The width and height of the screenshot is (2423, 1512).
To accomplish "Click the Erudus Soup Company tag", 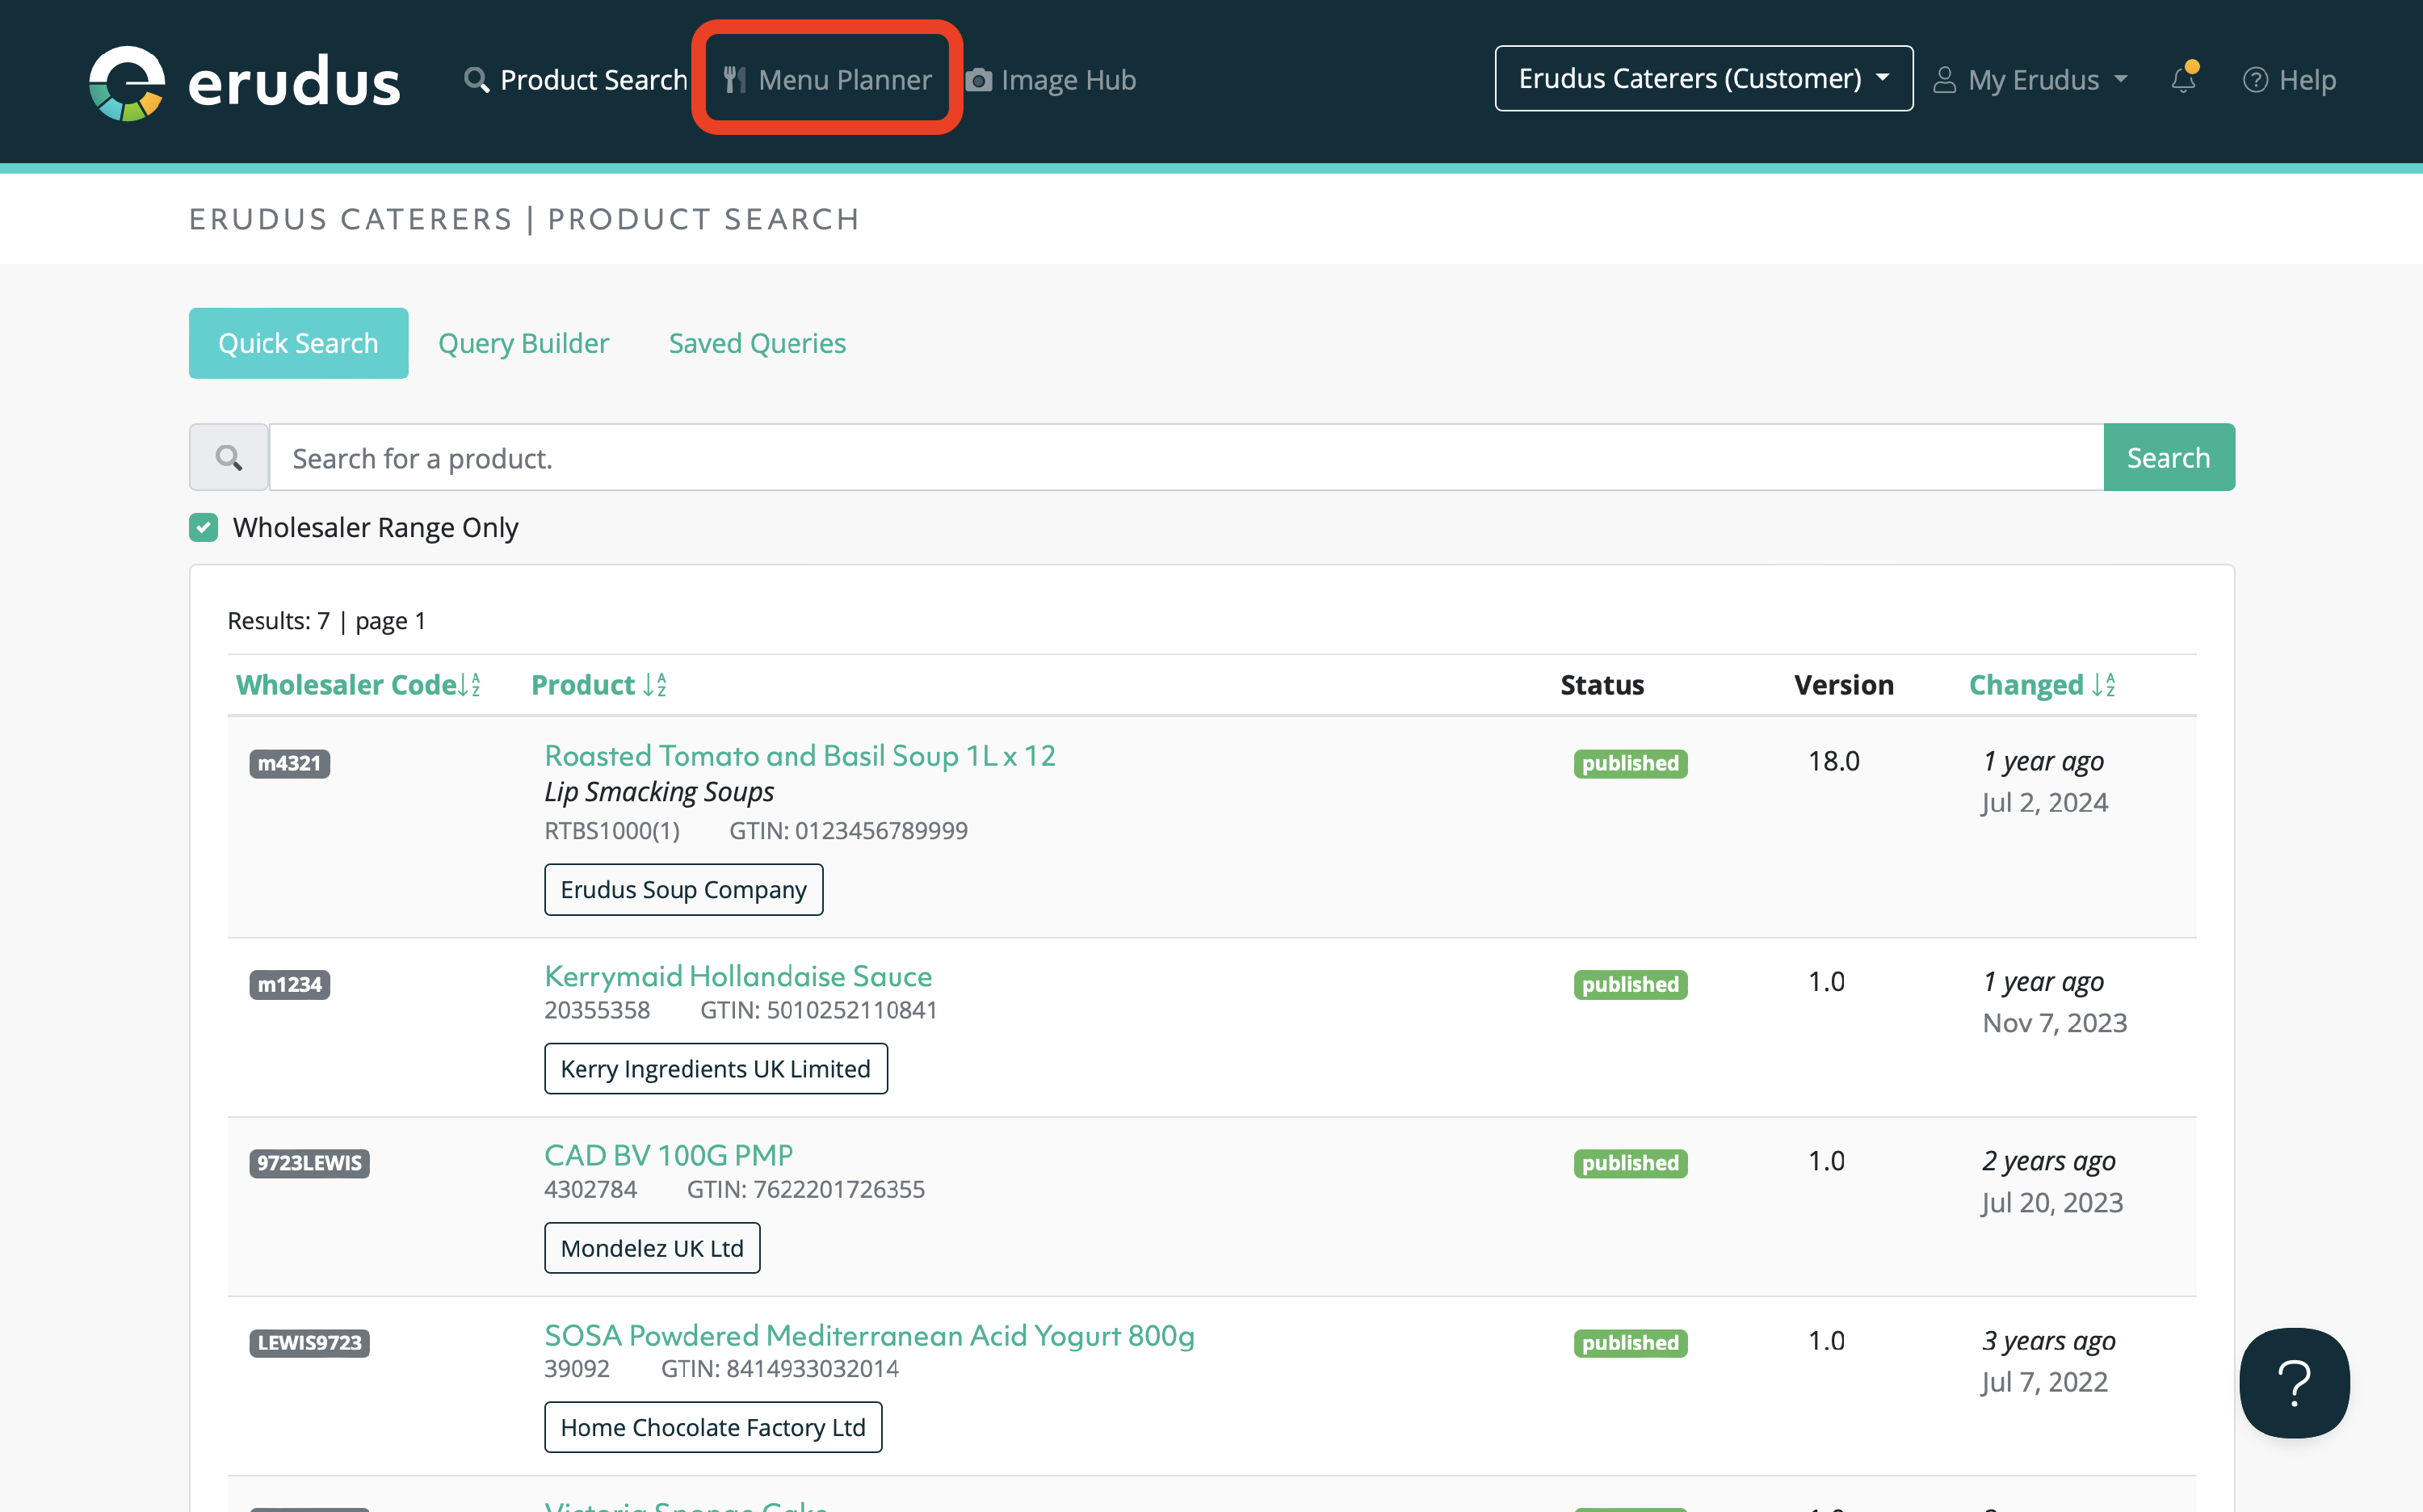I will click(x=683, y=889).
